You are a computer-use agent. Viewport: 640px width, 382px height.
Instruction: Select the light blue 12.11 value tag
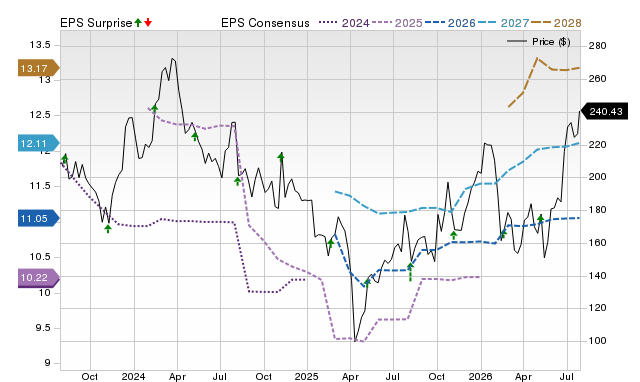38,143
